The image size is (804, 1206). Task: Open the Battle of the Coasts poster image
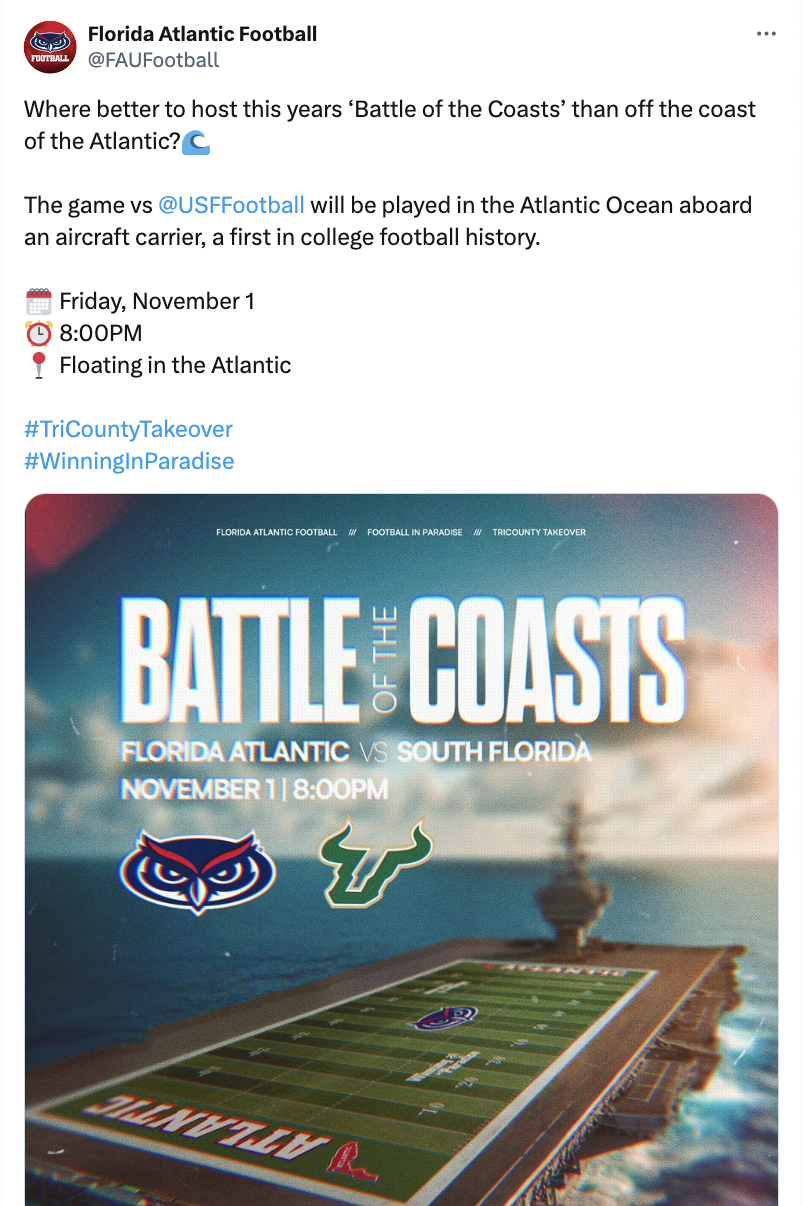coord(401,850)
